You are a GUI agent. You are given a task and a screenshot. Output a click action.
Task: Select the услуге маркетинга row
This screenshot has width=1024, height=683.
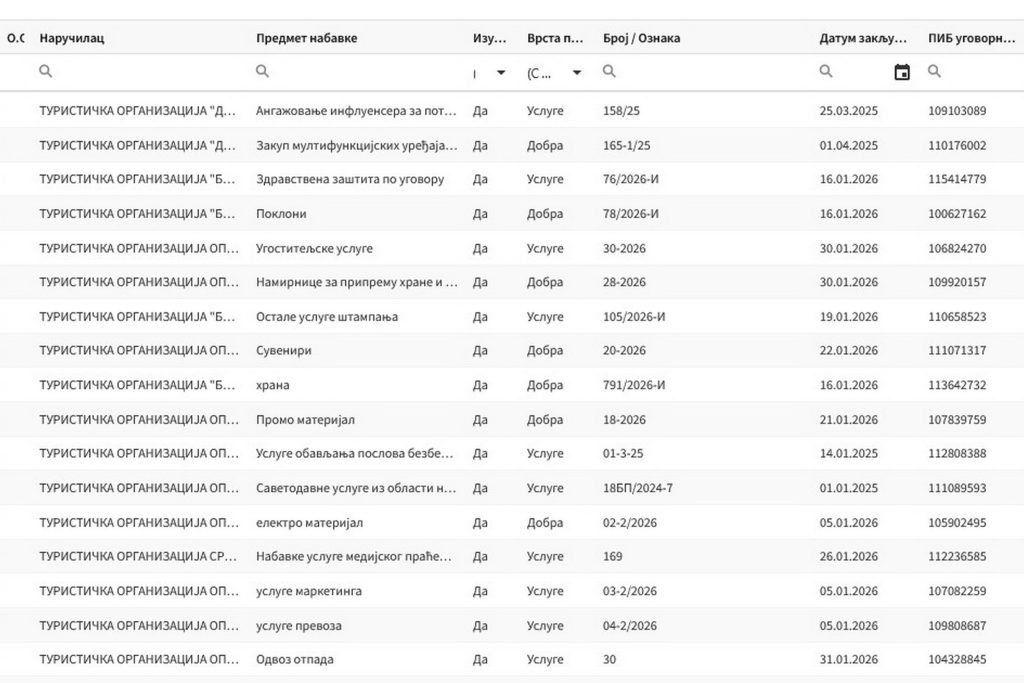(x=308, y=591)
